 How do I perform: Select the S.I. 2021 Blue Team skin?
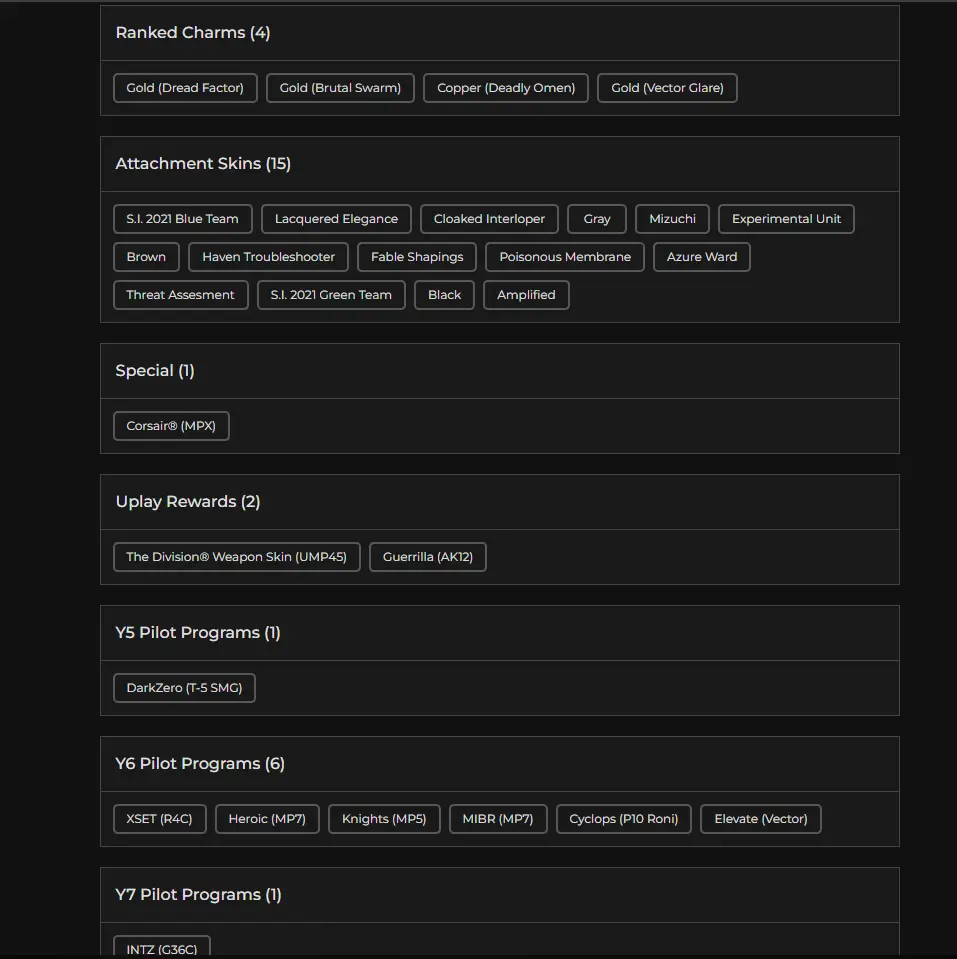[x=182, y=219]
